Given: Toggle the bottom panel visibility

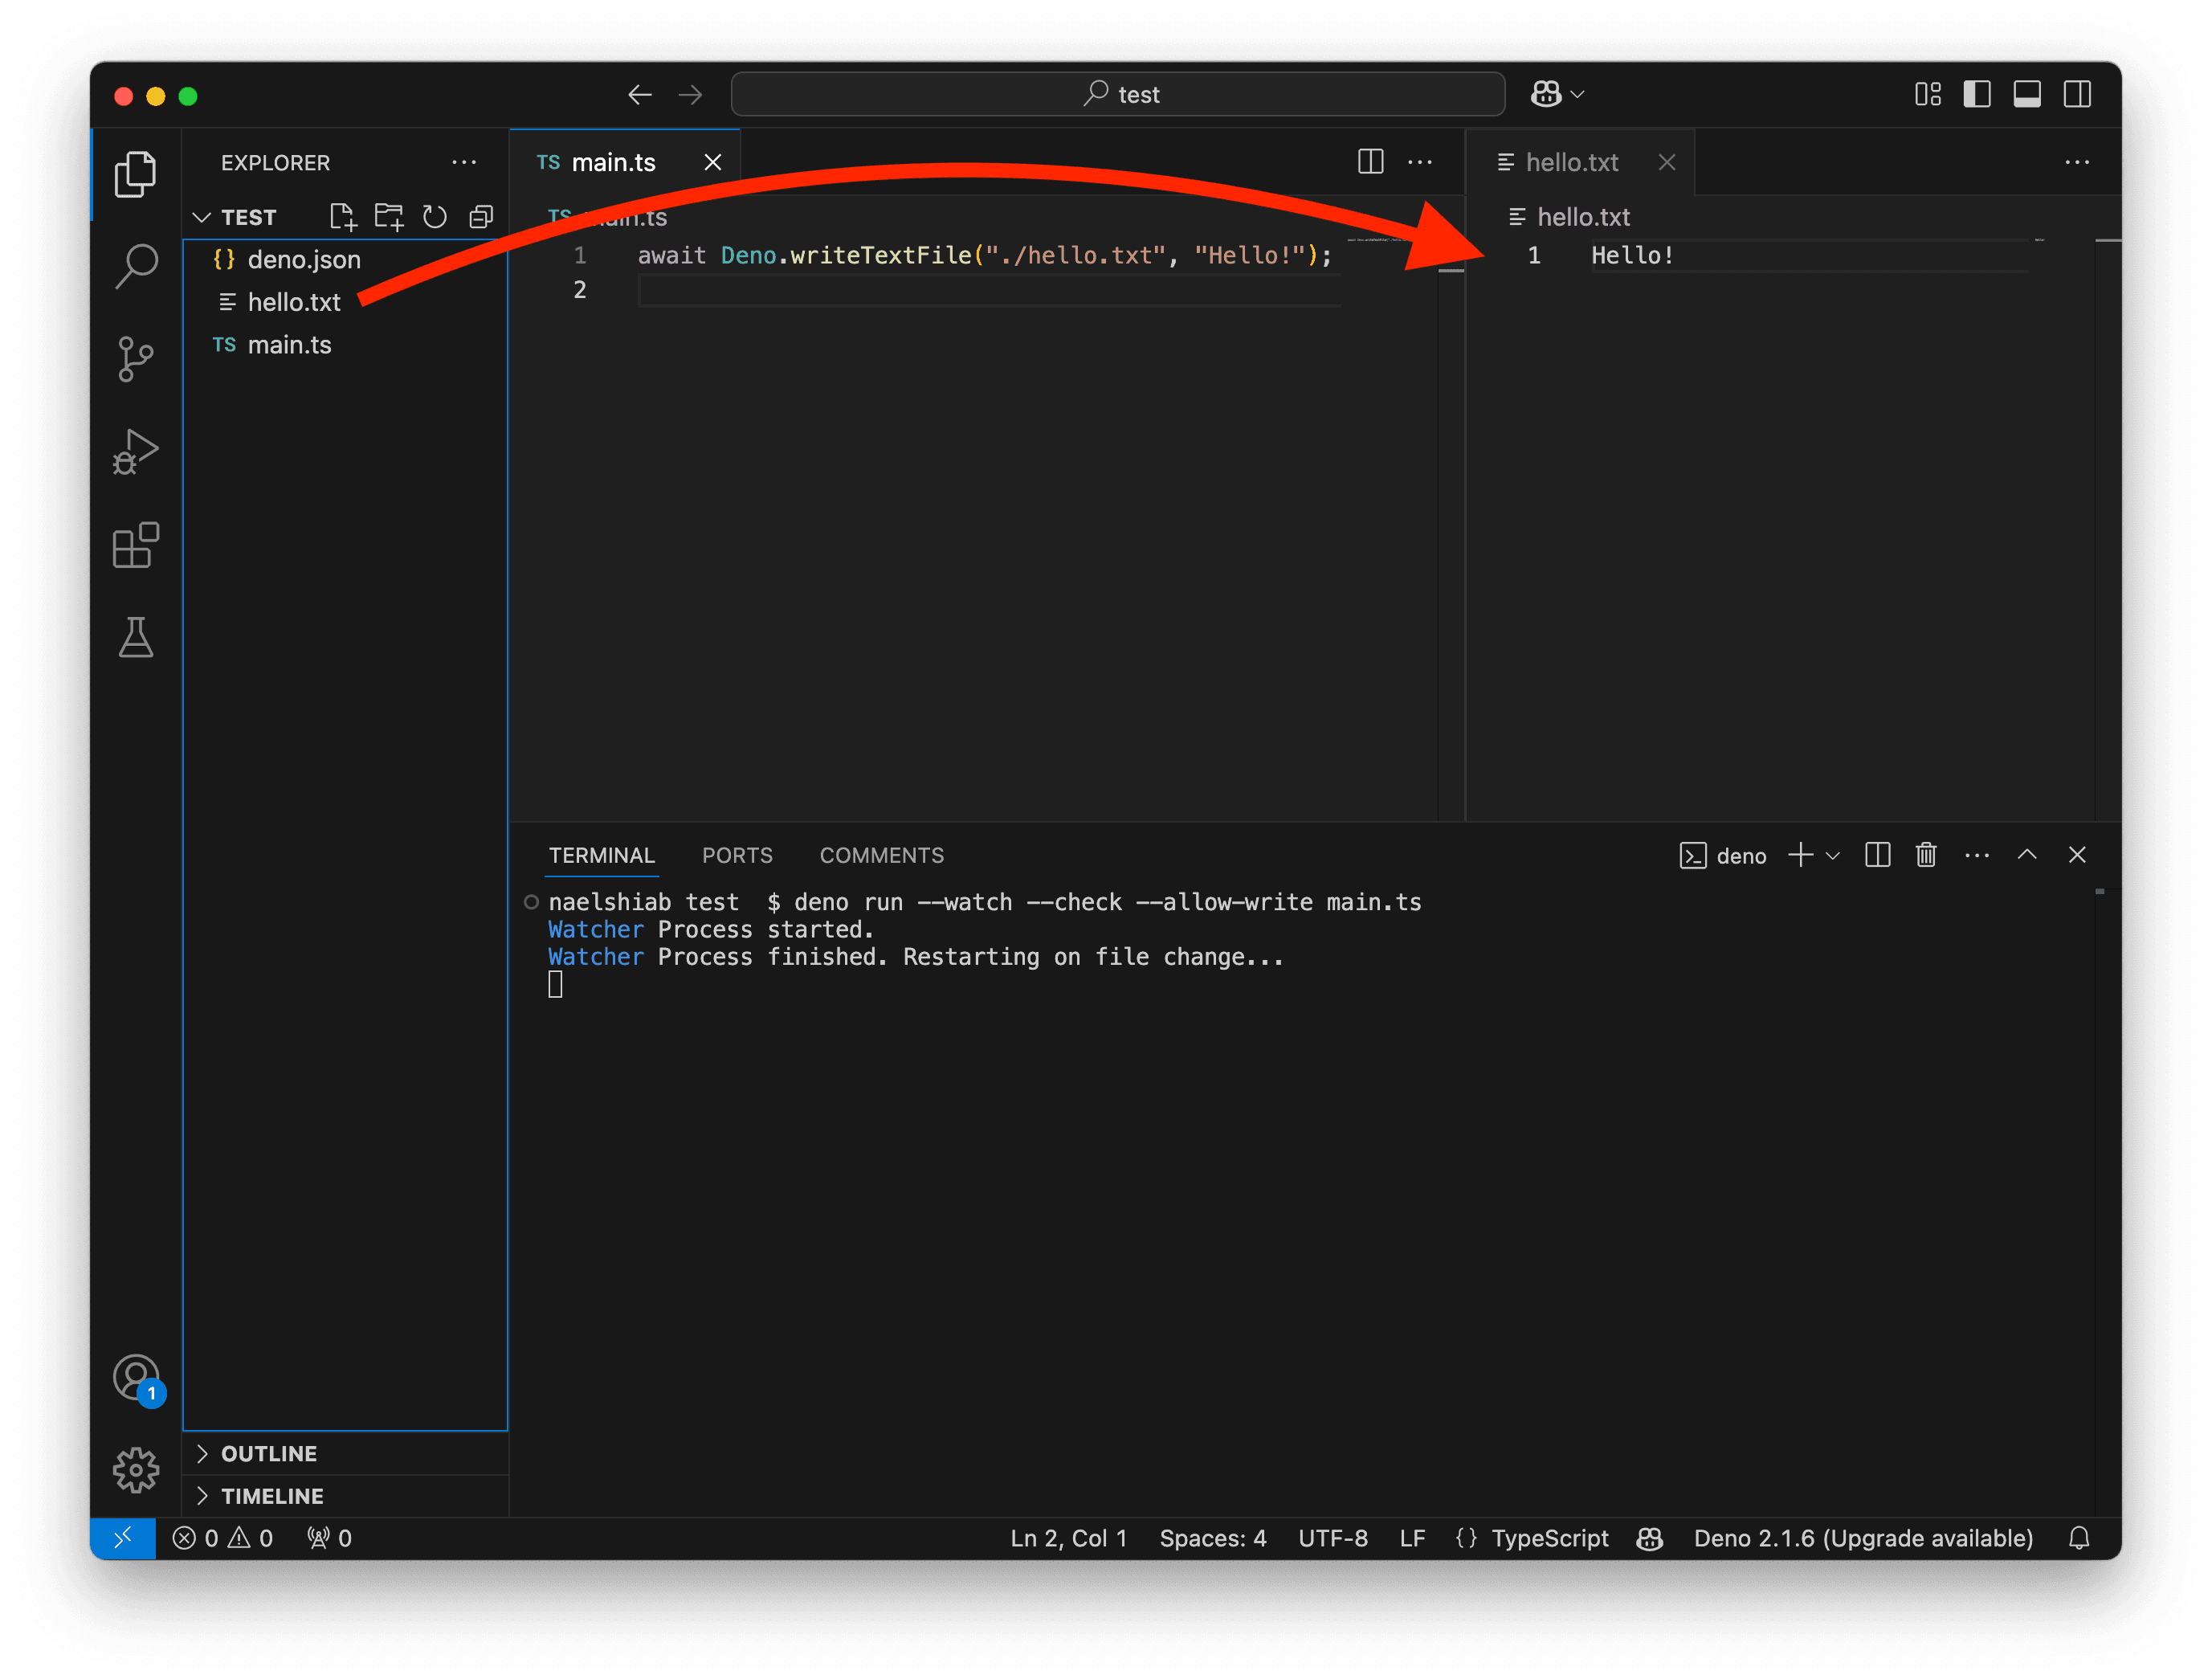Looking at the screenshot, I should point(2027,94).
